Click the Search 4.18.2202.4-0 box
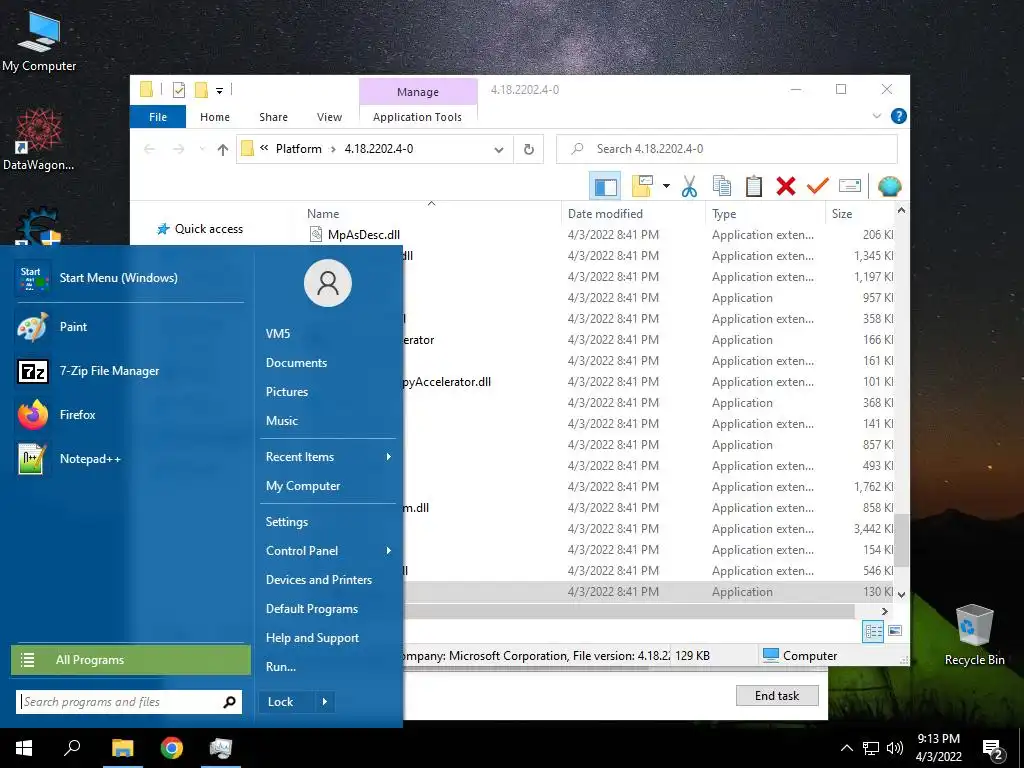 727,149
